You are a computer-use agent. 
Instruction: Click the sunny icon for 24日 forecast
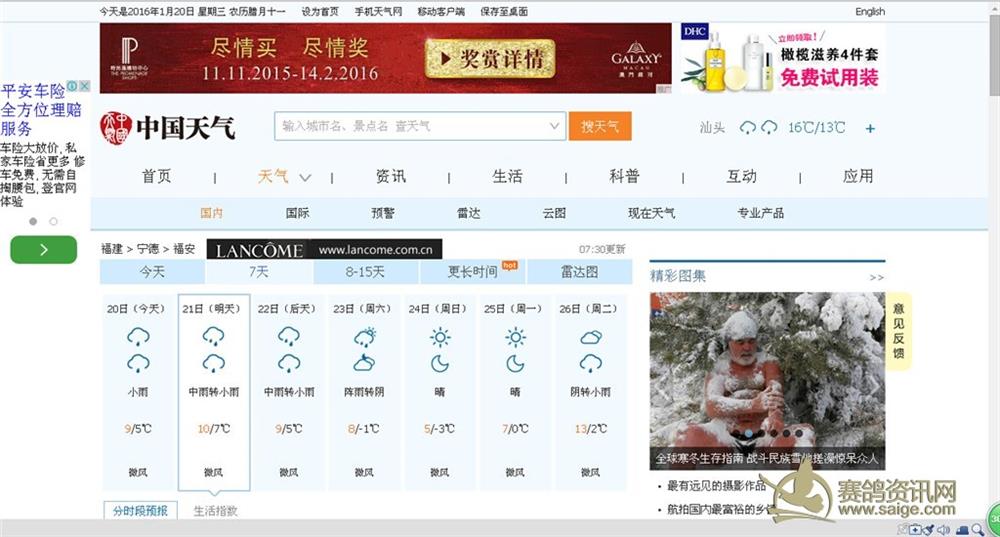(x=440, y=337)
